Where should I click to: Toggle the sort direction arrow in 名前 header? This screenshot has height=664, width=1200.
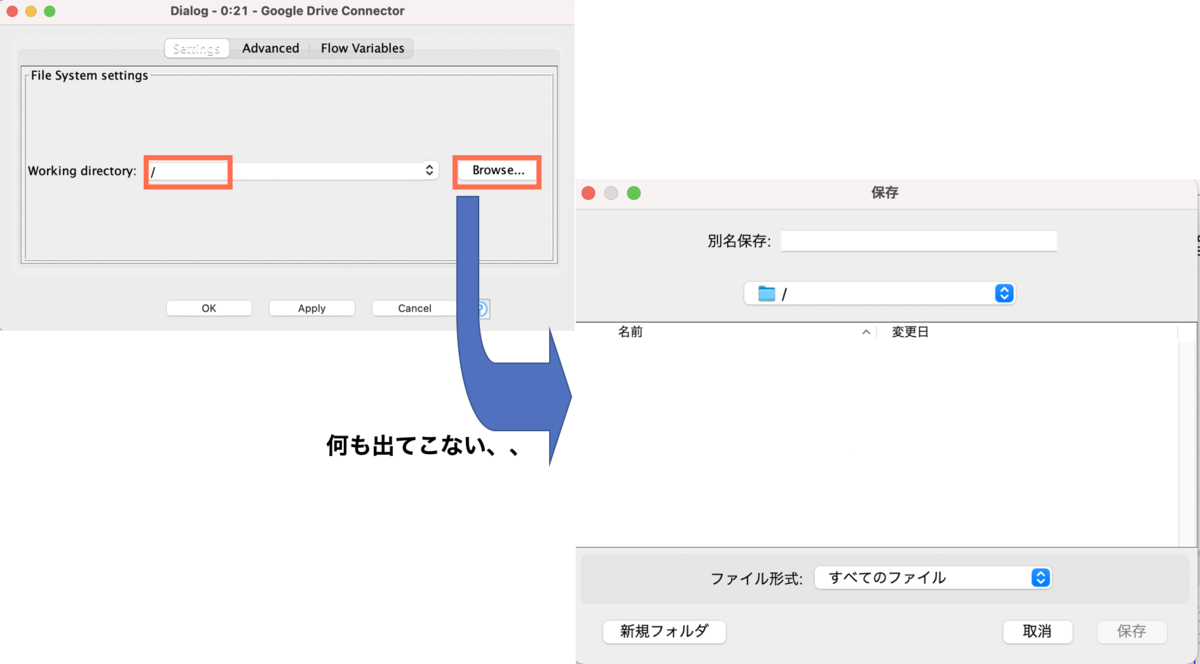866,332
